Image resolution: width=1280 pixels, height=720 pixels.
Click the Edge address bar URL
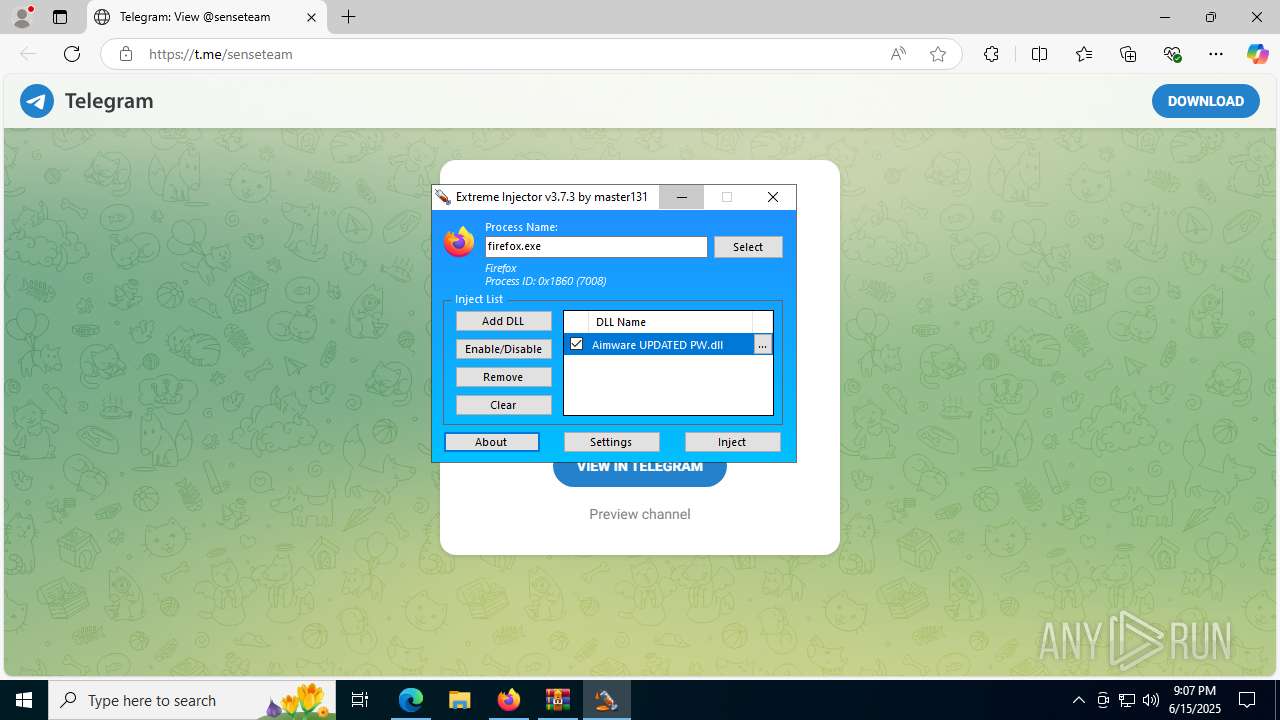coord(221,54)
